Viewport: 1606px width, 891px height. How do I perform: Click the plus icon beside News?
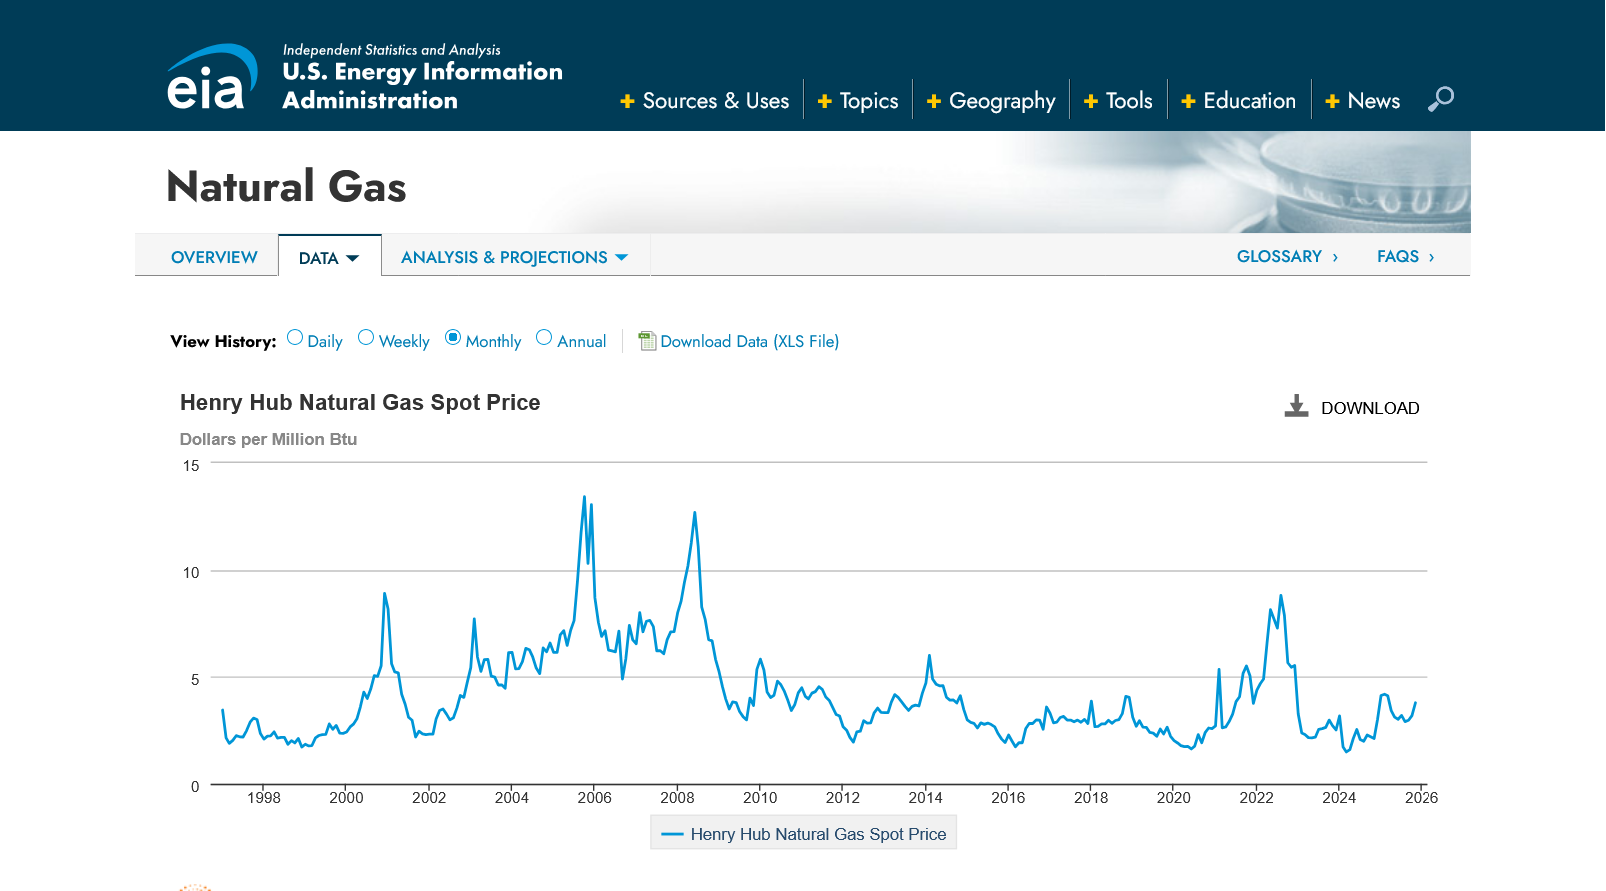1332,101
